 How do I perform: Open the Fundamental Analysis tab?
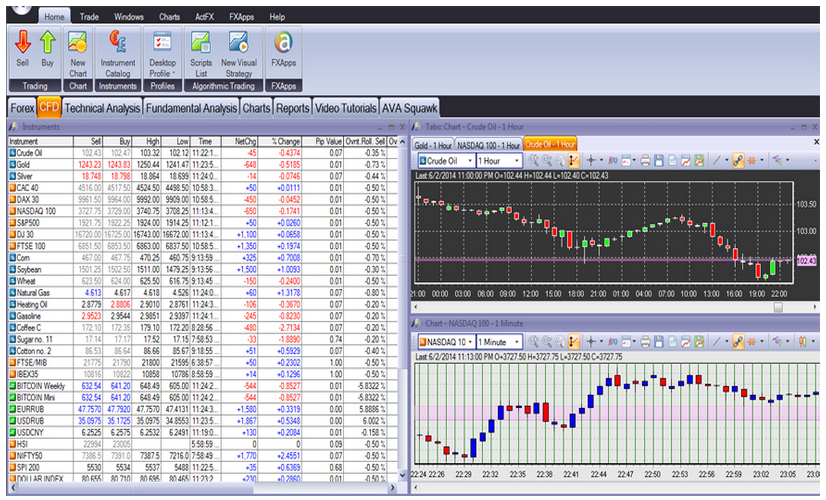[191, 108]
